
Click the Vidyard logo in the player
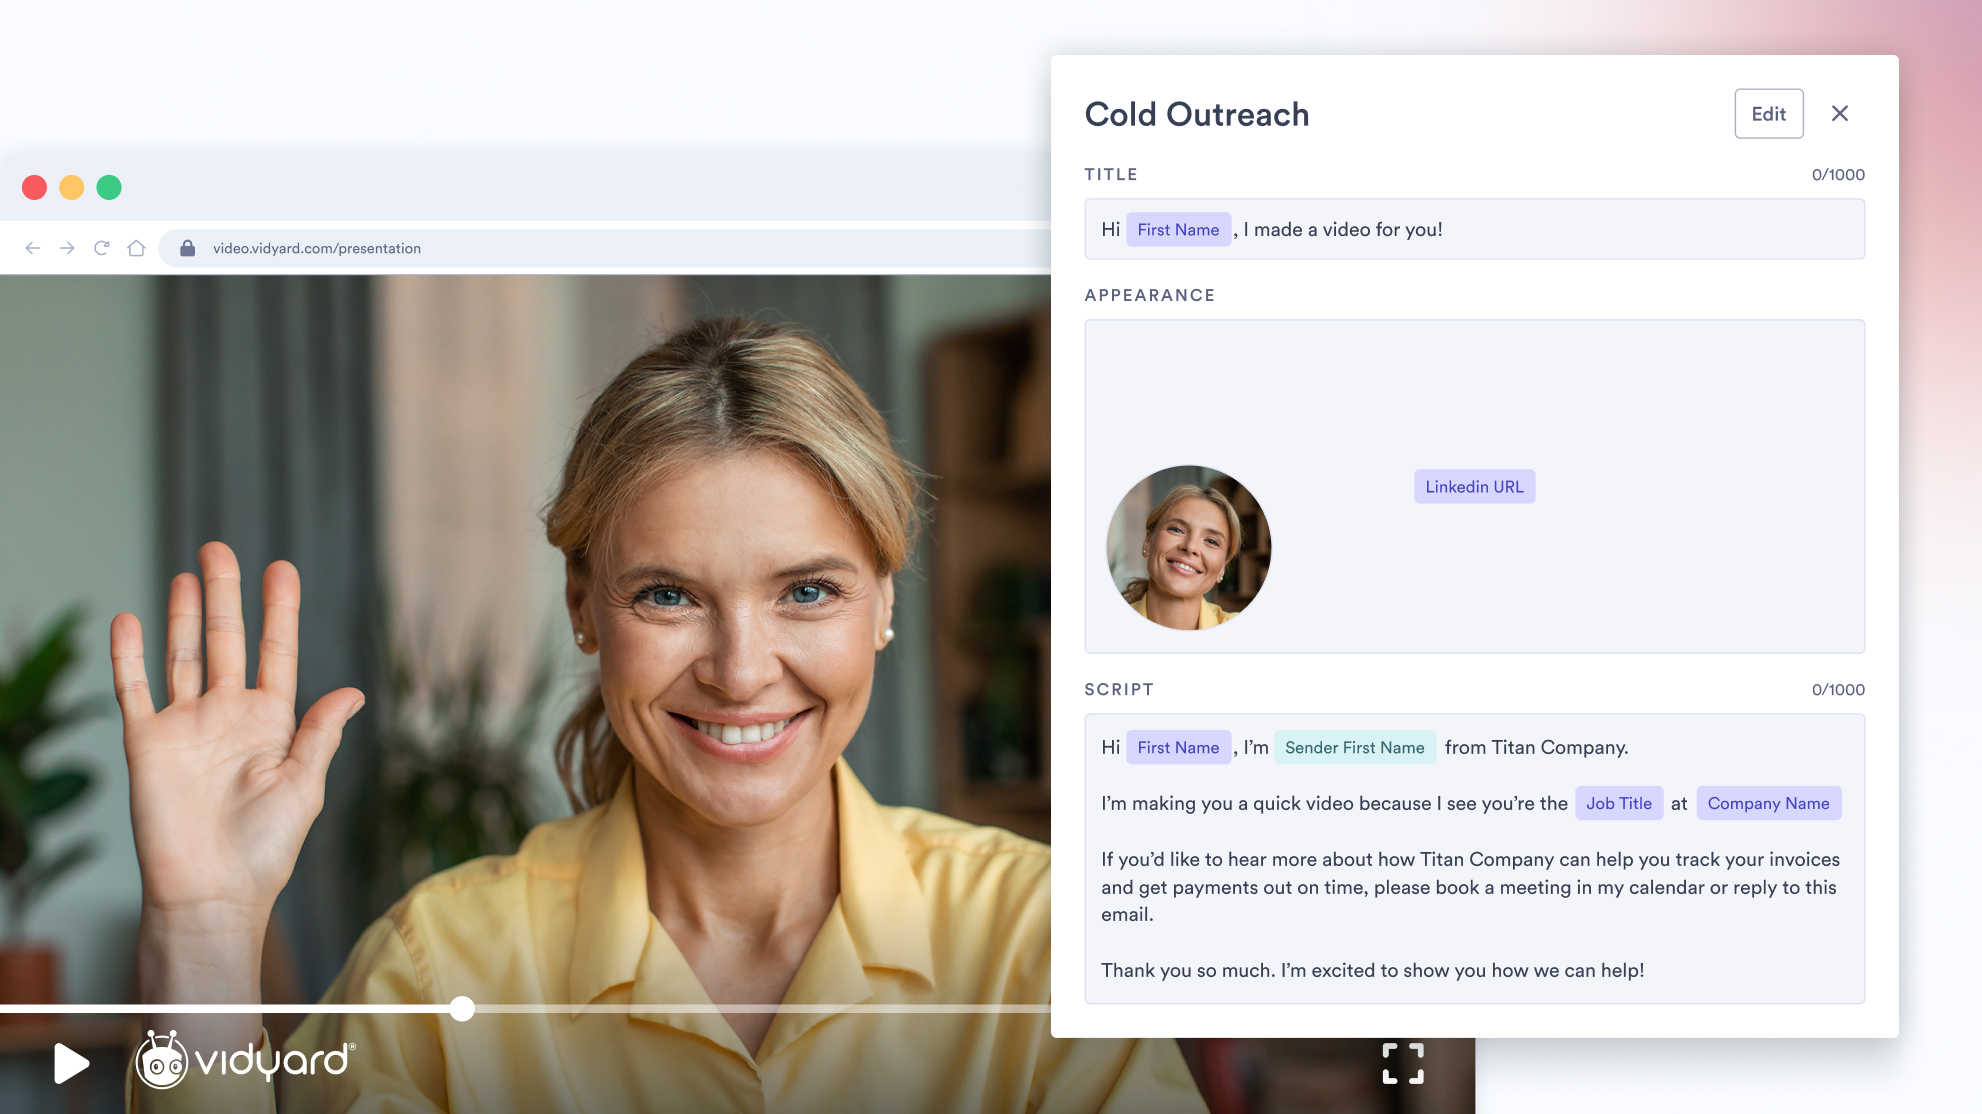pos(246,1059)
